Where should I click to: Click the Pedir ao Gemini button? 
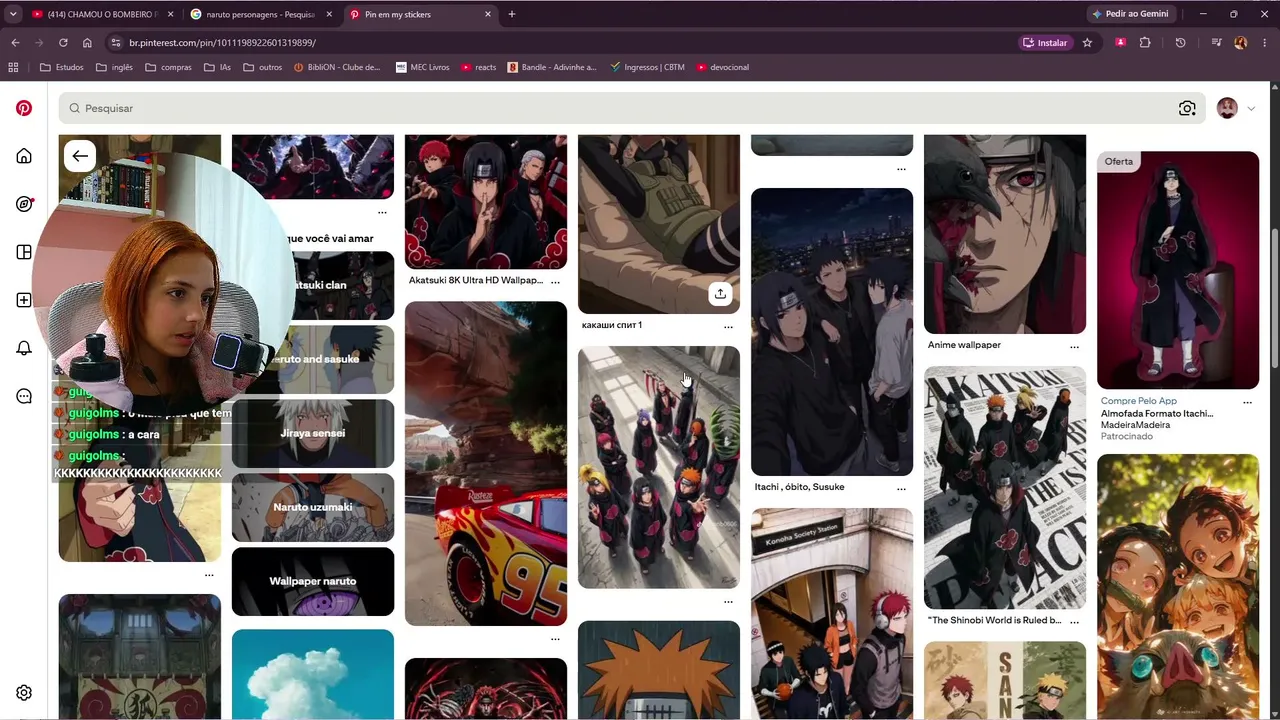(1131, 14)
